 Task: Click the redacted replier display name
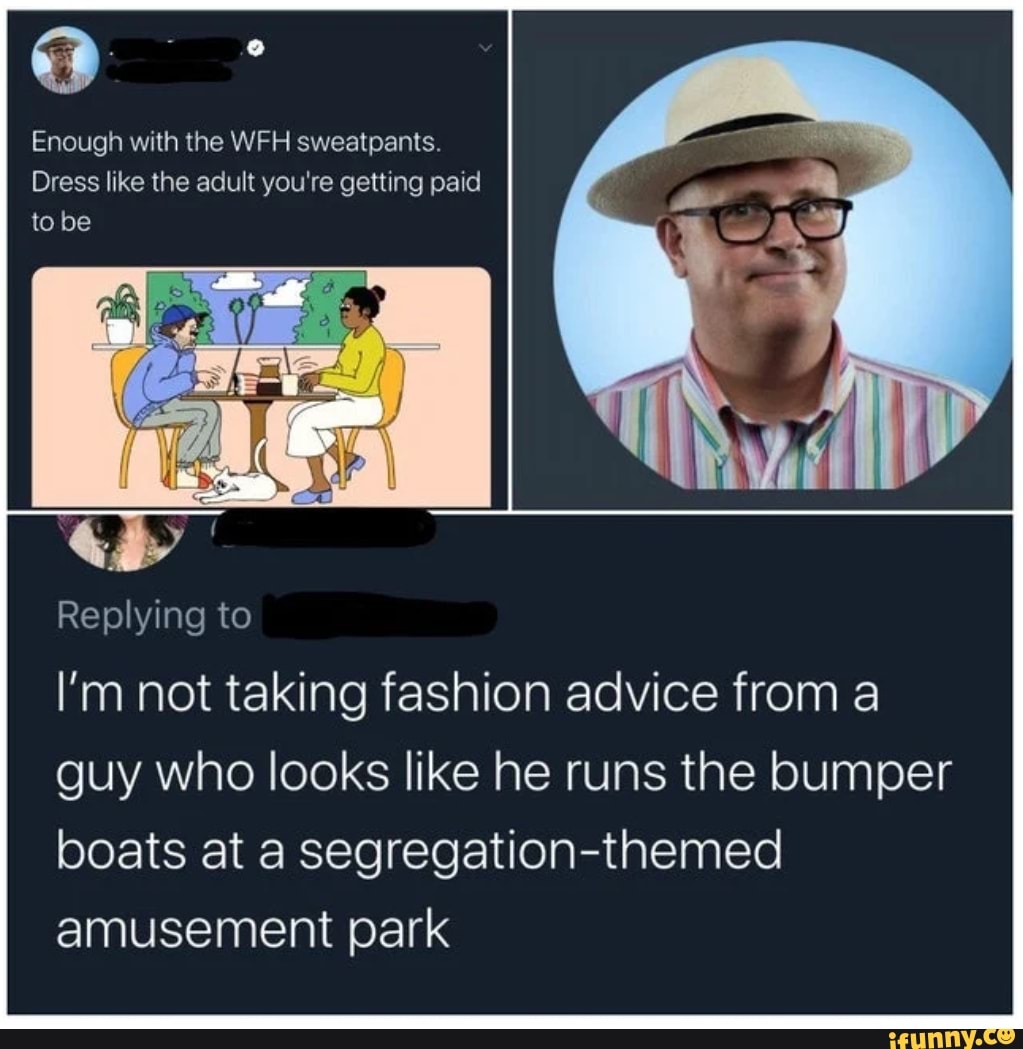point(324,529)
